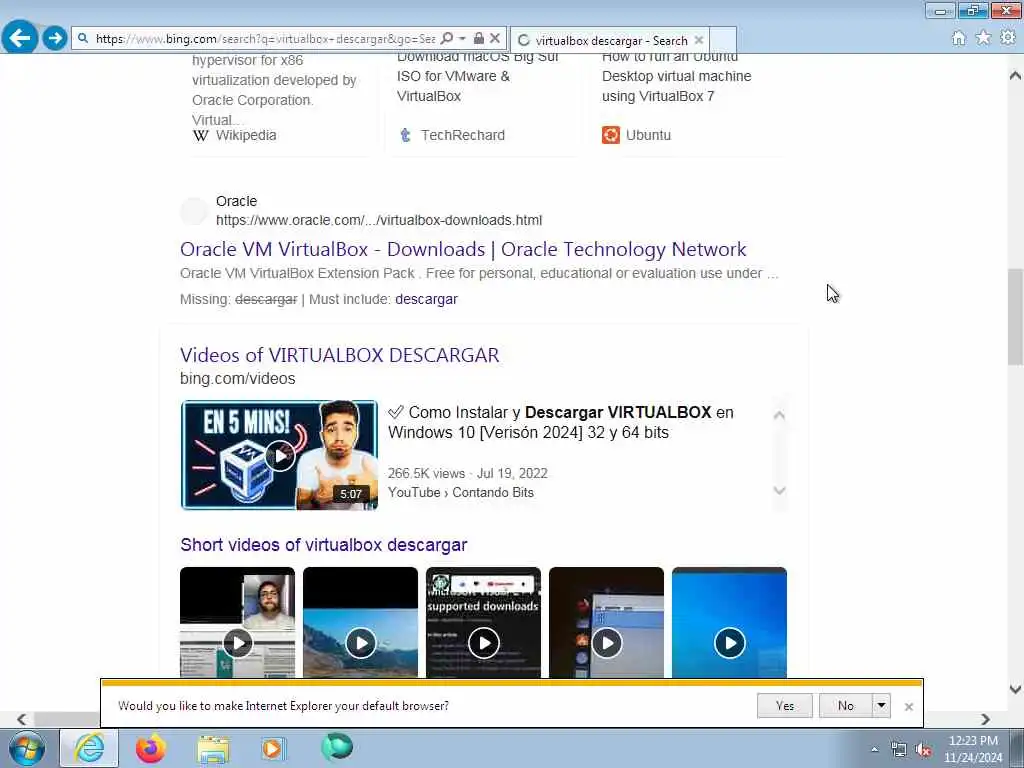Image resolution: width=1024 pixels, height=768 pixels.
Task: Click the search magnifier in address bar
Action: tap(447, 39)
